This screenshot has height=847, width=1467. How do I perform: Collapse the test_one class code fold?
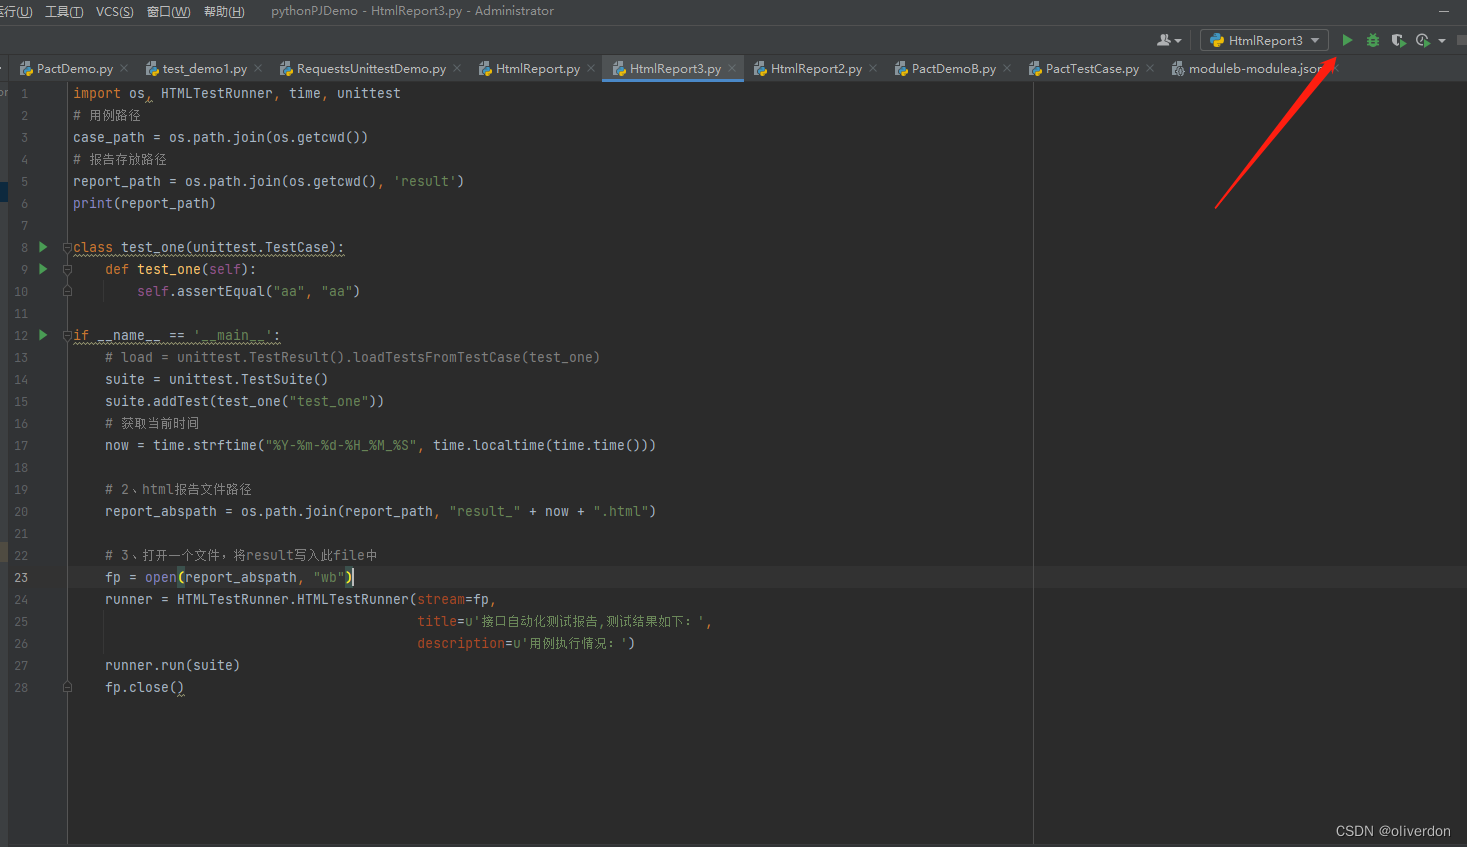point(66,247)
